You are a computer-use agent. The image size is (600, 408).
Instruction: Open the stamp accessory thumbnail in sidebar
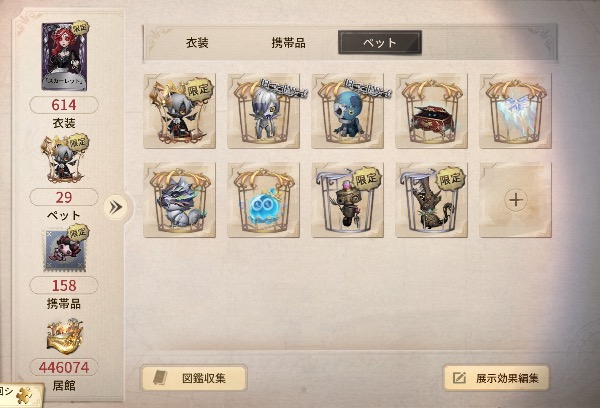(65, 249)
